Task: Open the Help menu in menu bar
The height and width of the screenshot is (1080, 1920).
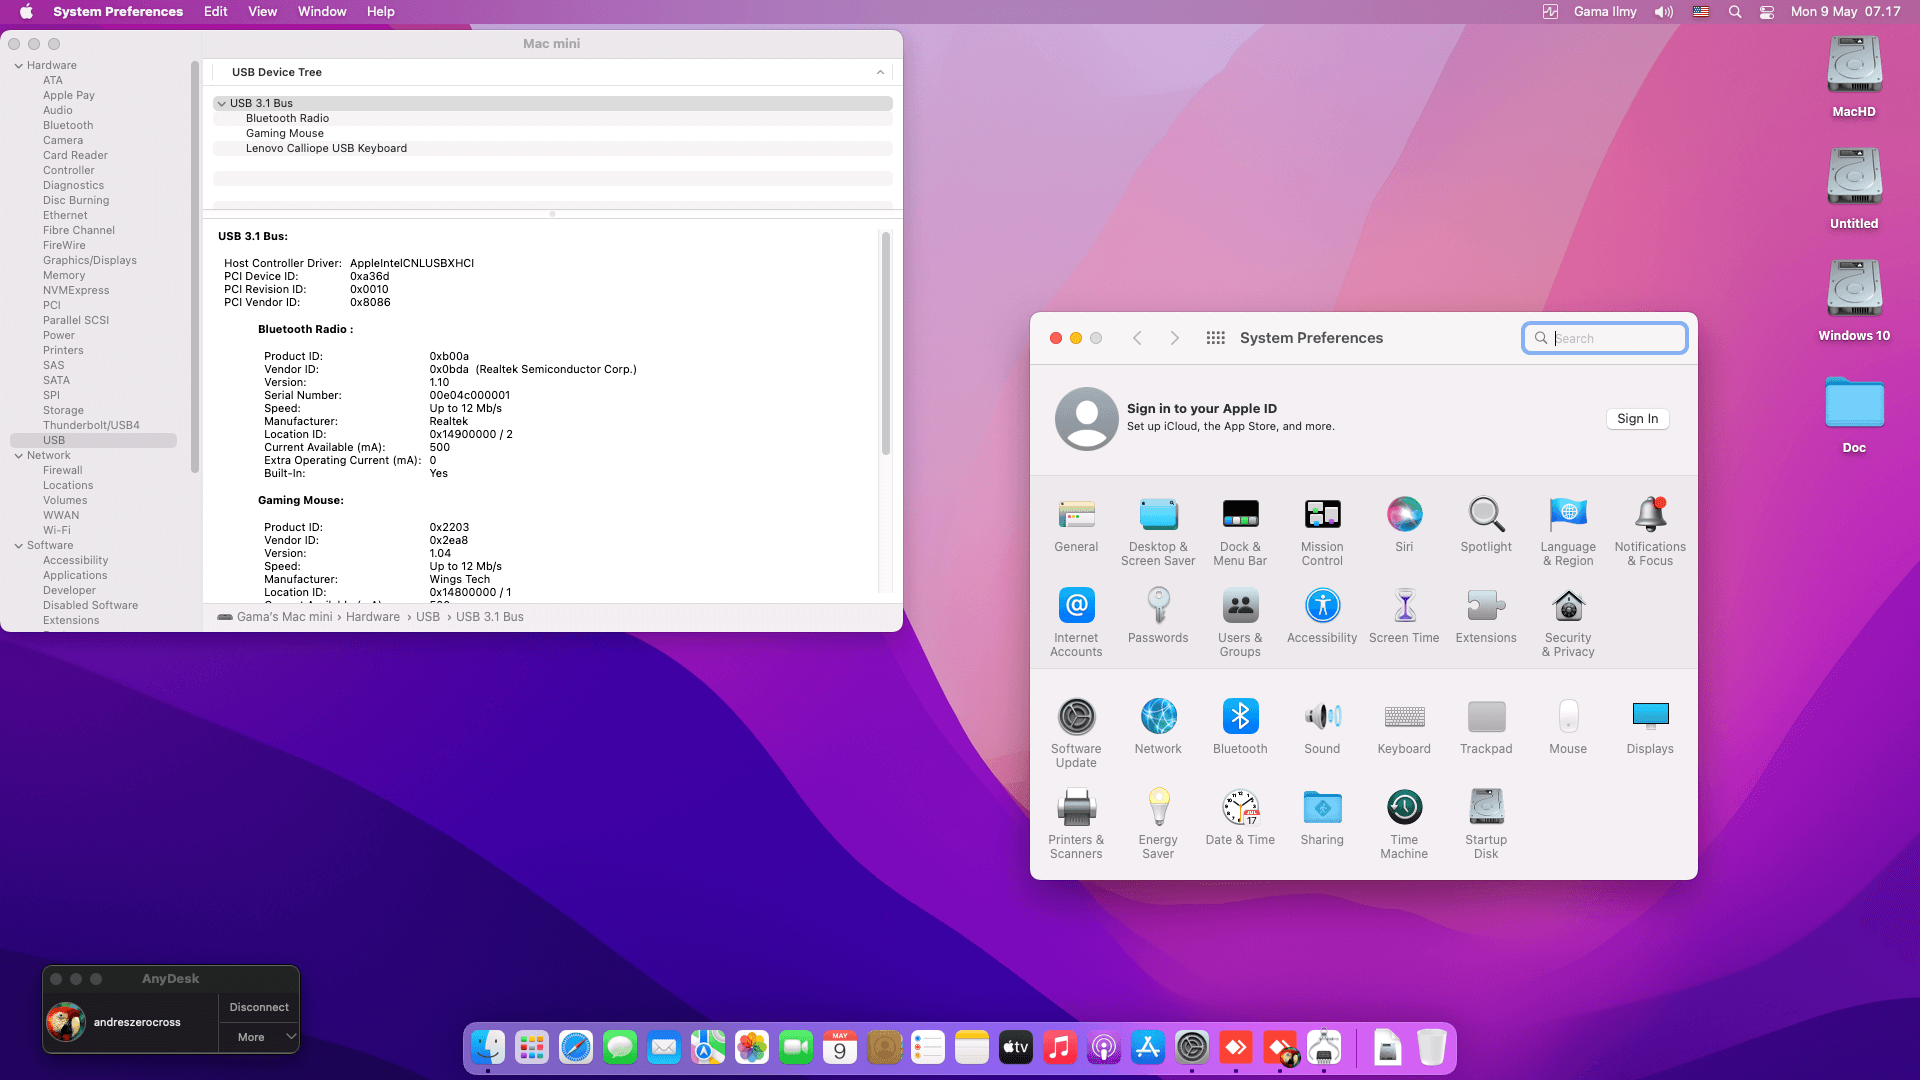Action: [x=380, y=12]
